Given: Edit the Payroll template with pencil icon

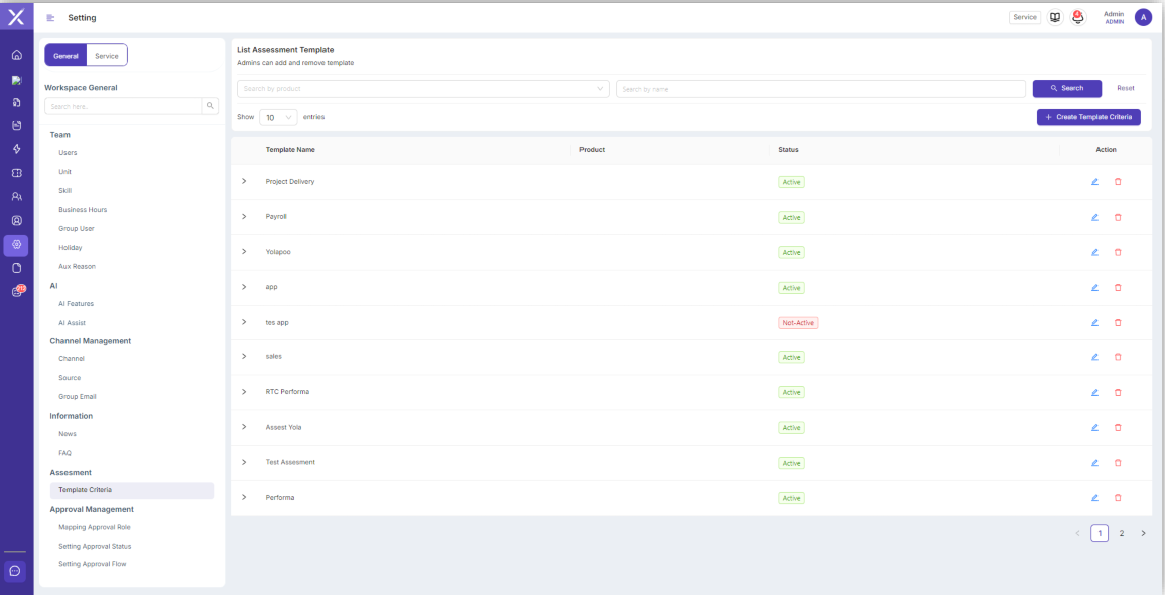Looking at the screenshot, I should (1094, 217).
